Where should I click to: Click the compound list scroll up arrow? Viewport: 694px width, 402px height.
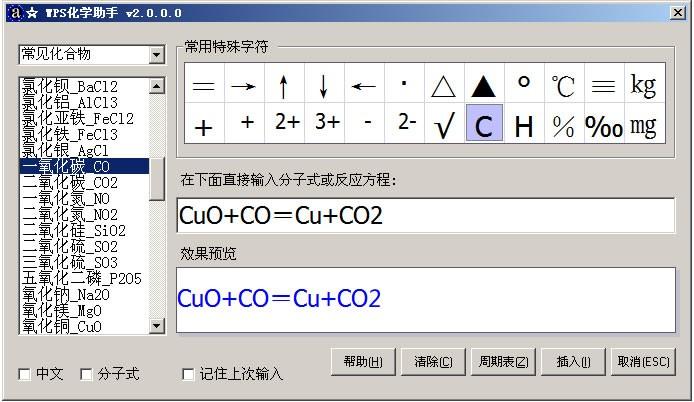157,86
